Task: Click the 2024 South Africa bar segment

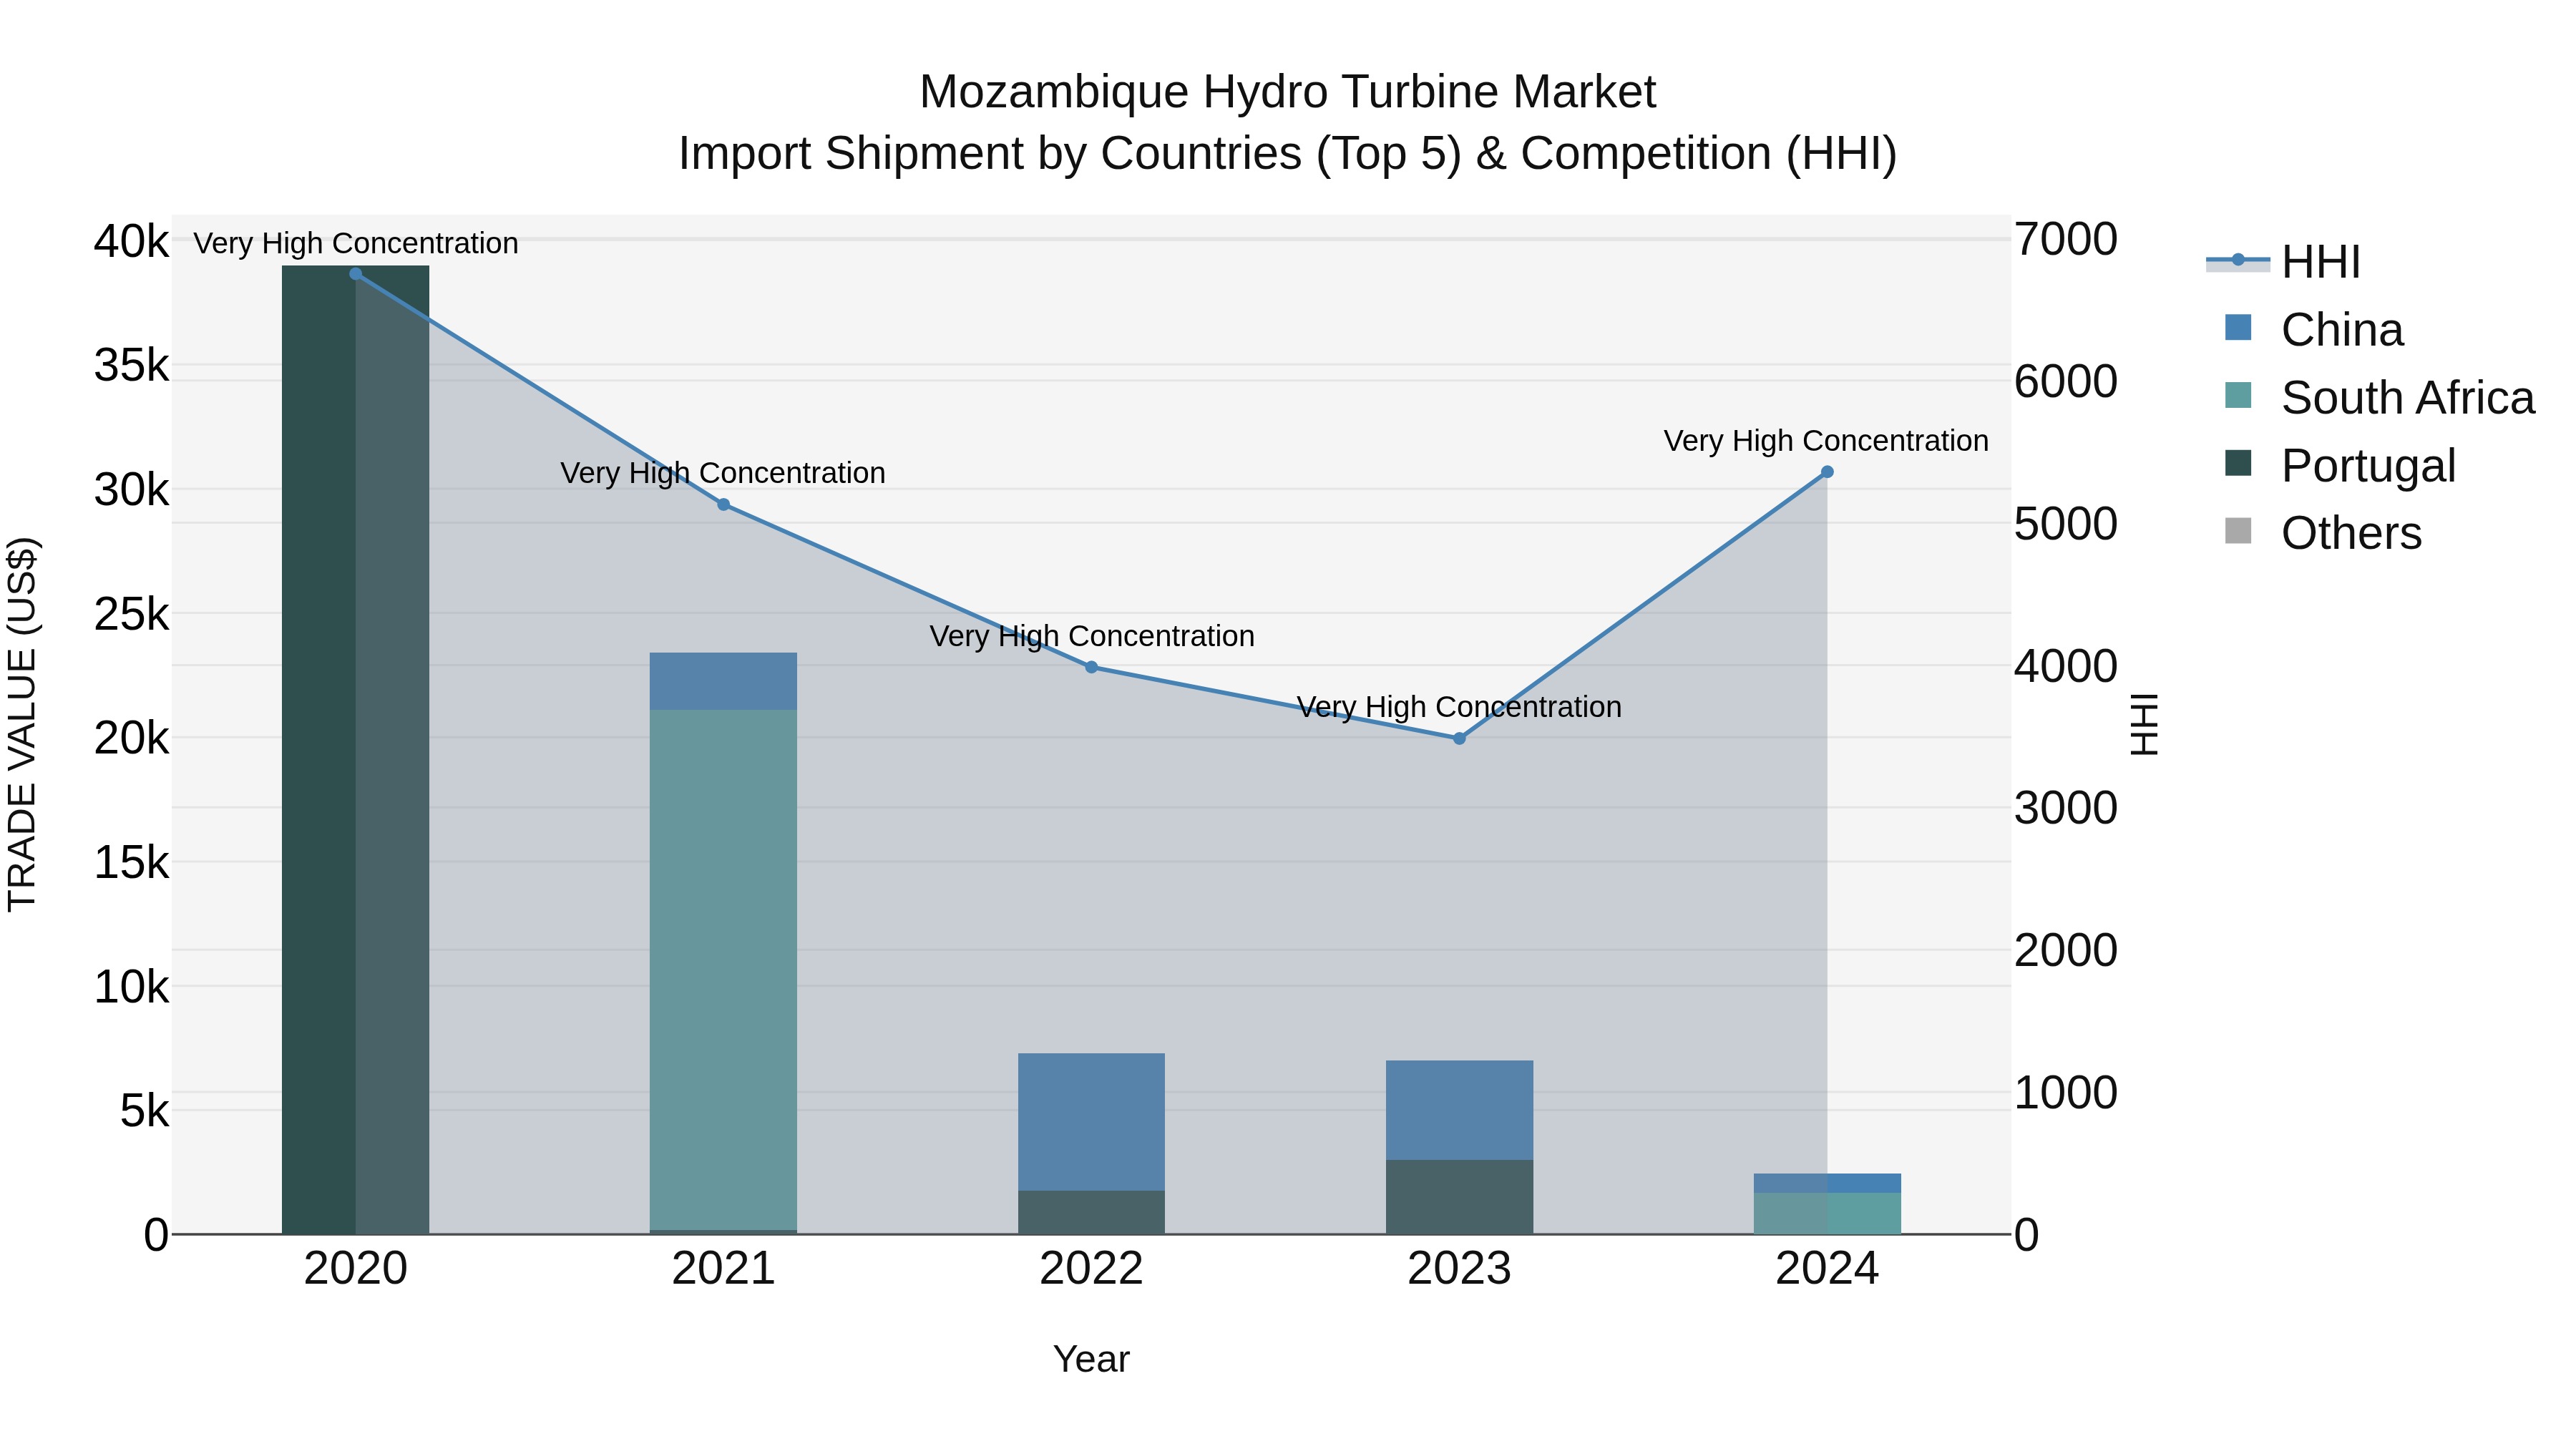Action: coord(1827,1214)
